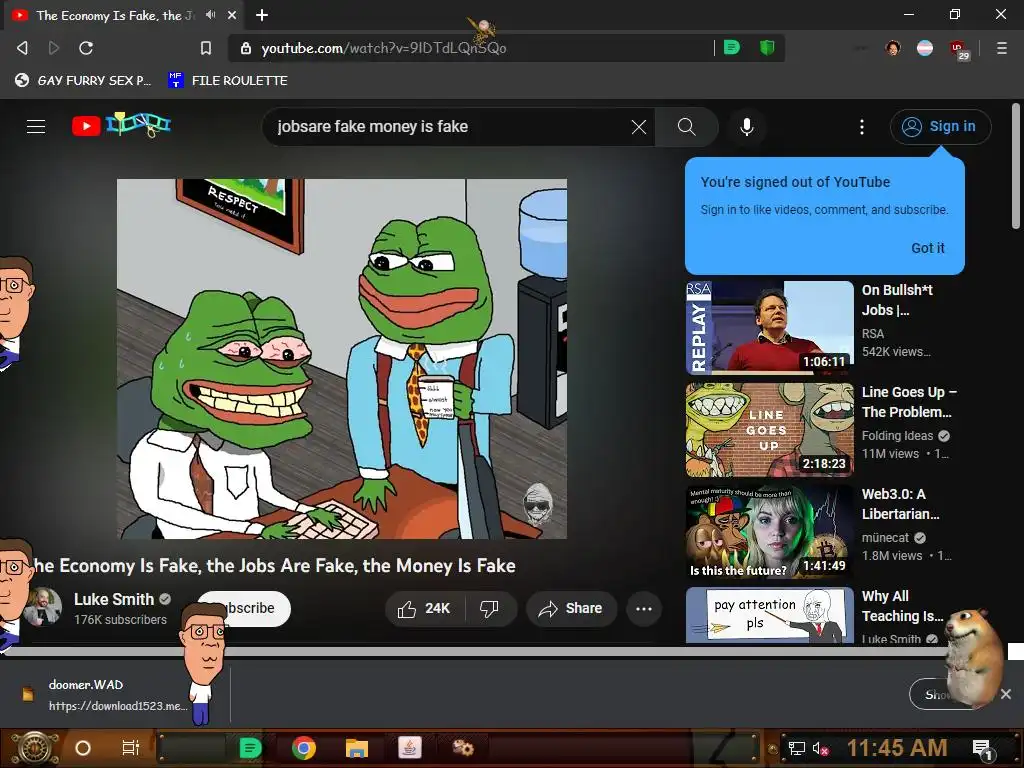Open the green shield extension icon
The height and width of the screenshot is (768, 1024).
(x=767, y=47)
